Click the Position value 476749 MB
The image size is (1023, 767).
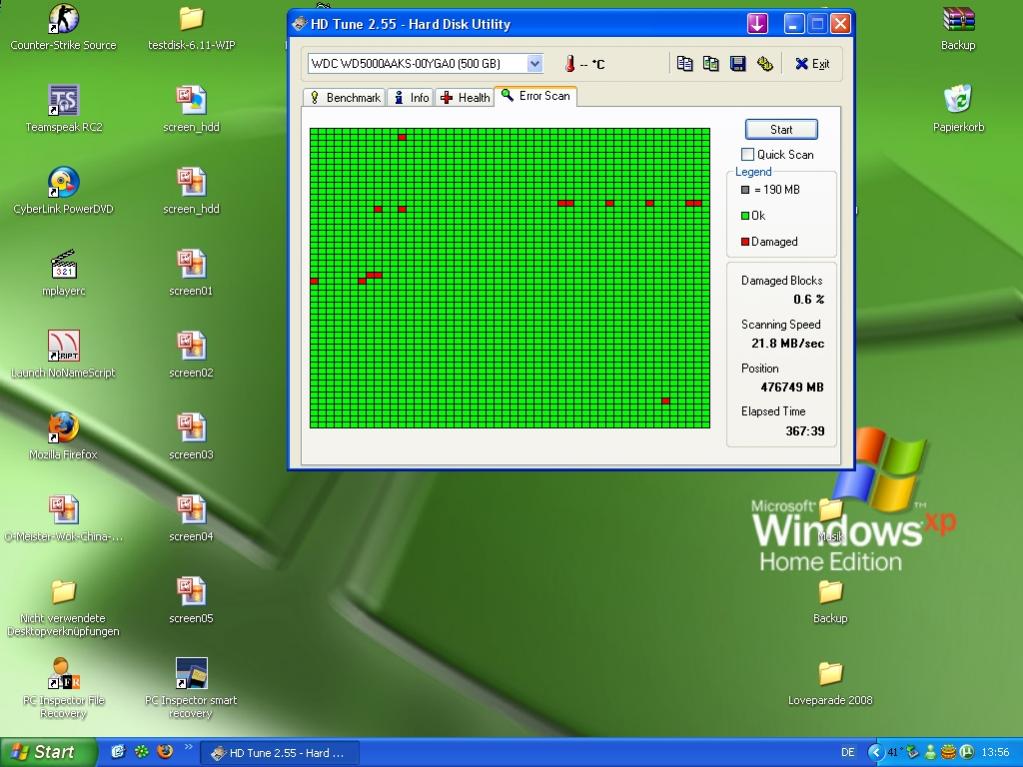coord(791,387)
